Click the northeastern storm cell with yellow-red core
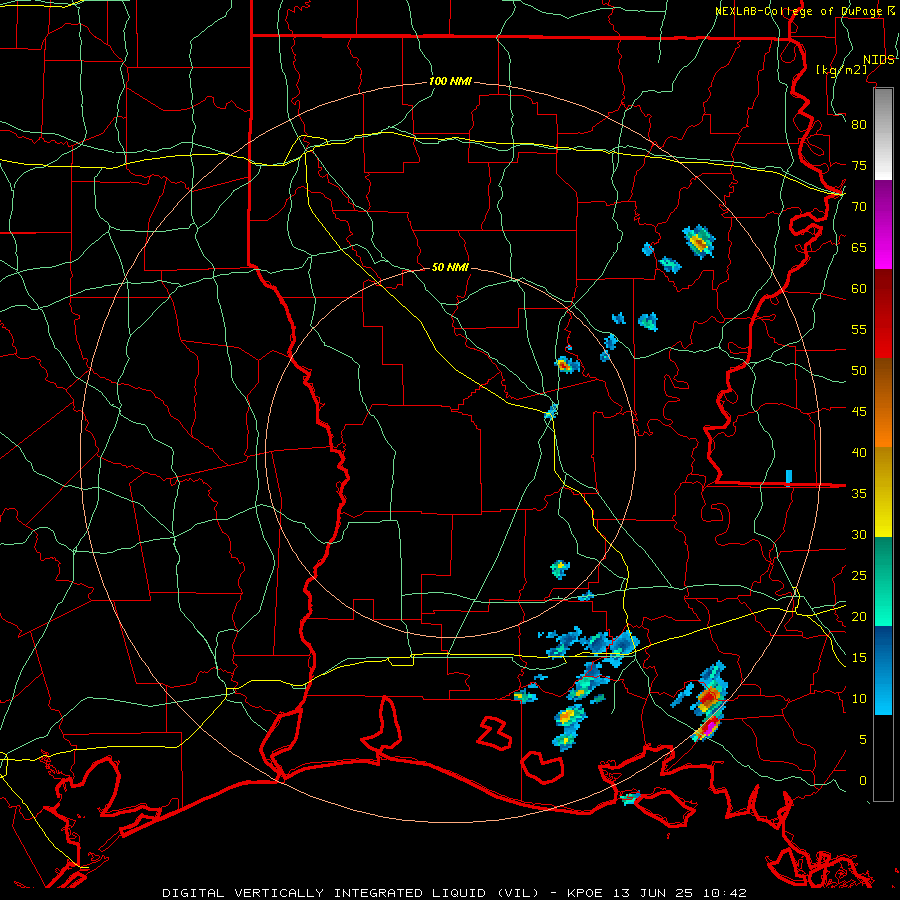 click(699, 242)
